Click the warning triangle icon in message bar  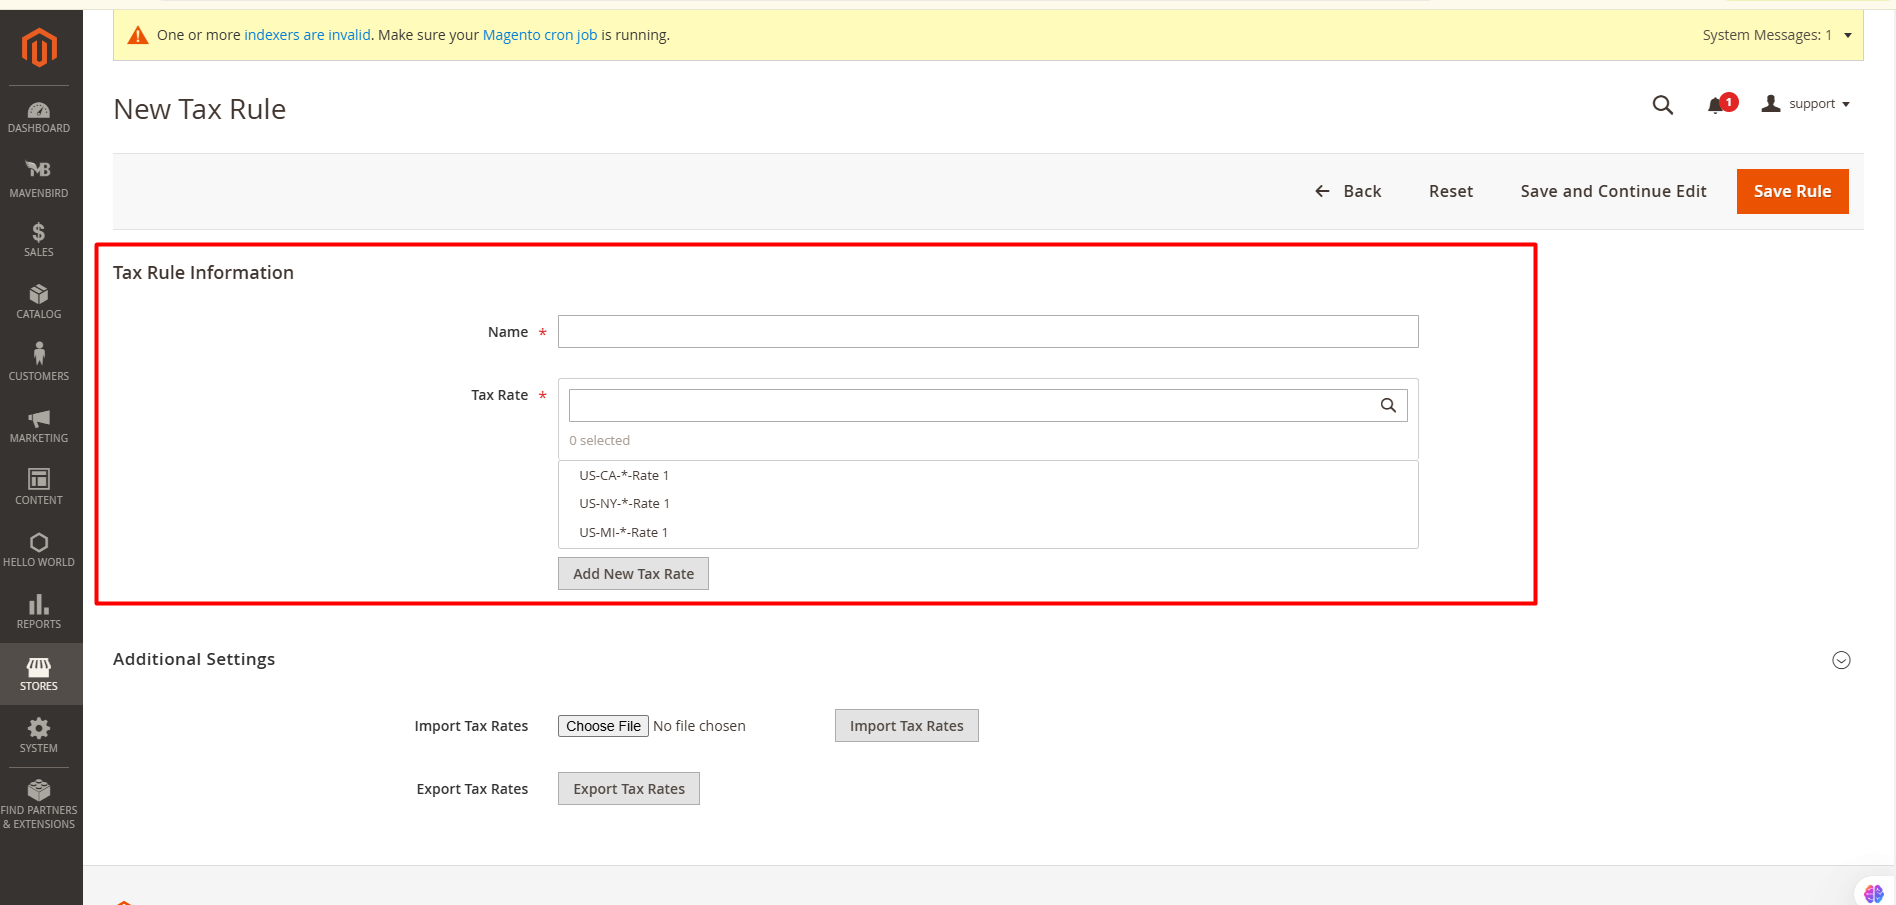[x=138, y=35]
